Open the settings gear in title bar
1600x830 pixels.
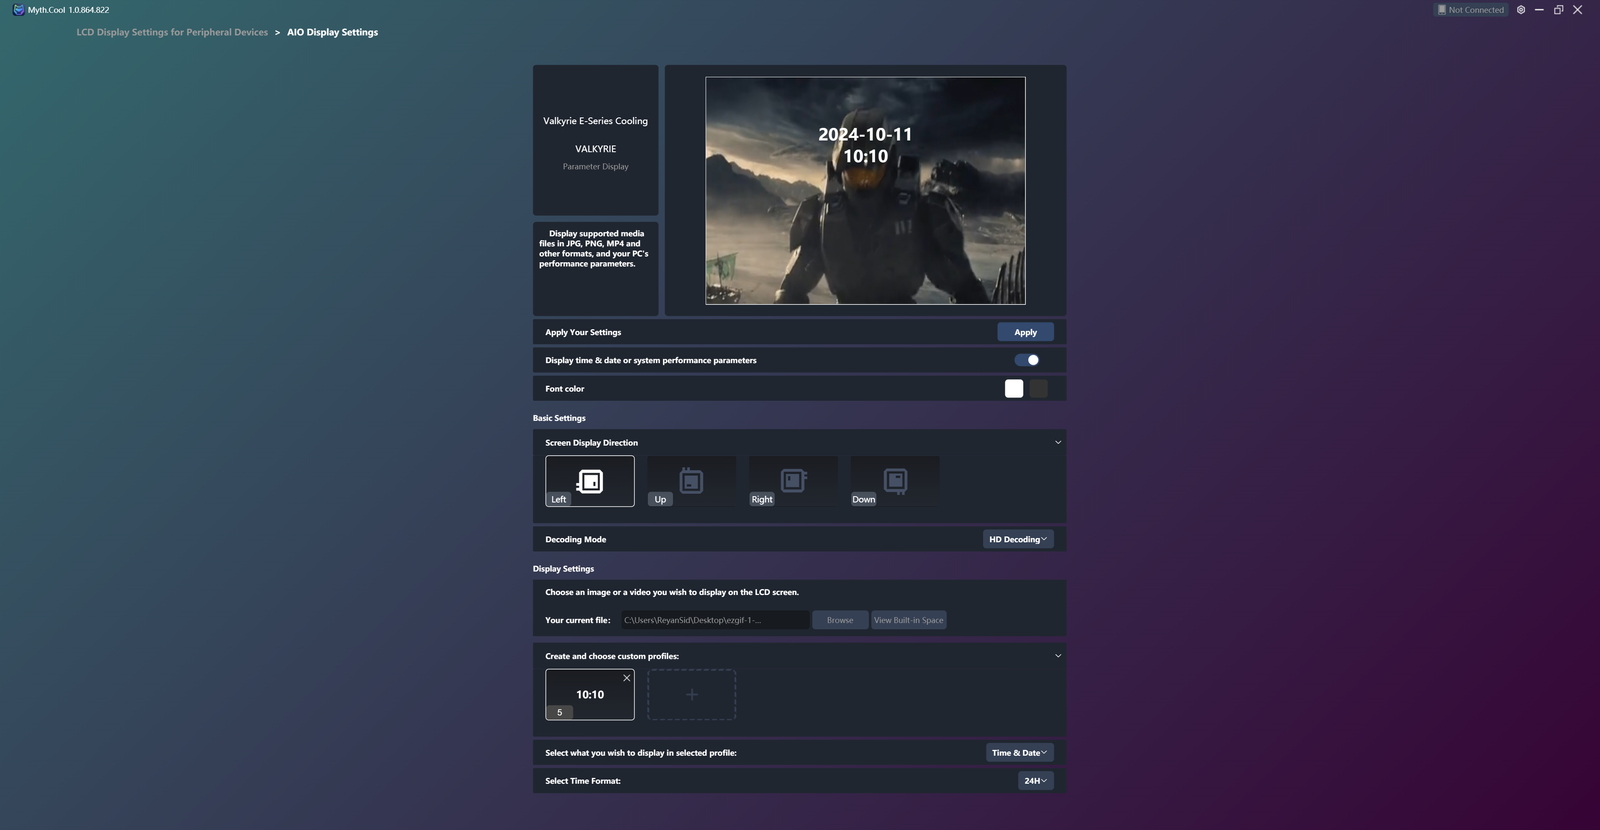pyautogui.click(x=1521, y=10)
